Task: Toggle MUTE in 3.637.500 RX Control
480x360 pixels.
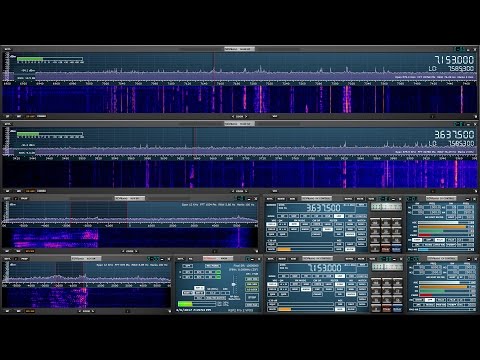Action: pyautogui.click(x=271, y=249)
